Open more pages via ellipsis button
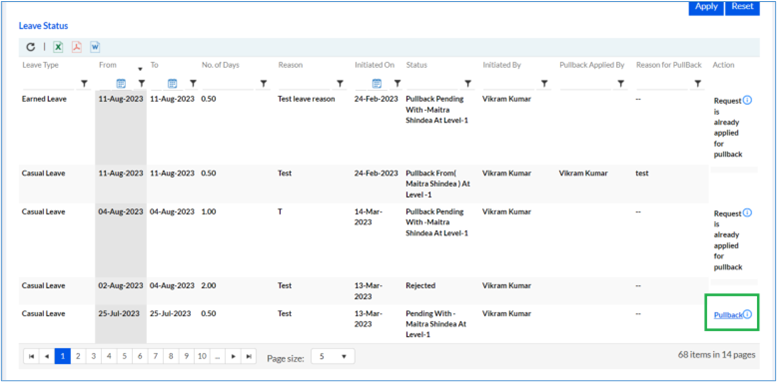The height and width of the screenshot is (382, 777). click(218, 356)
